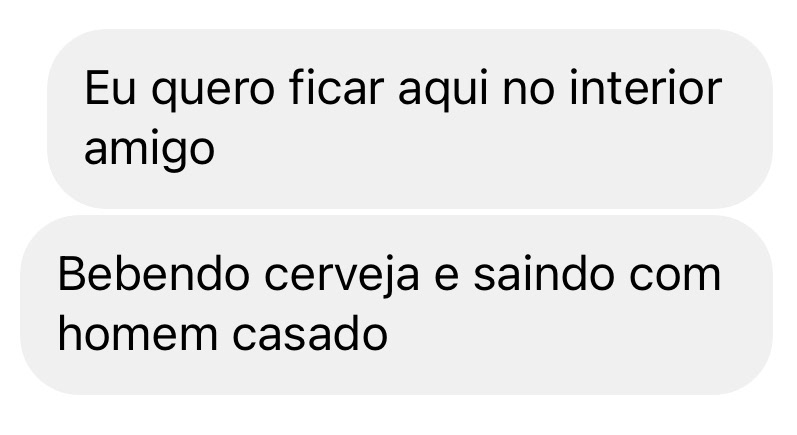
Task: Tap the word 'casado' in second bubble
Action: tap(310, 335)
